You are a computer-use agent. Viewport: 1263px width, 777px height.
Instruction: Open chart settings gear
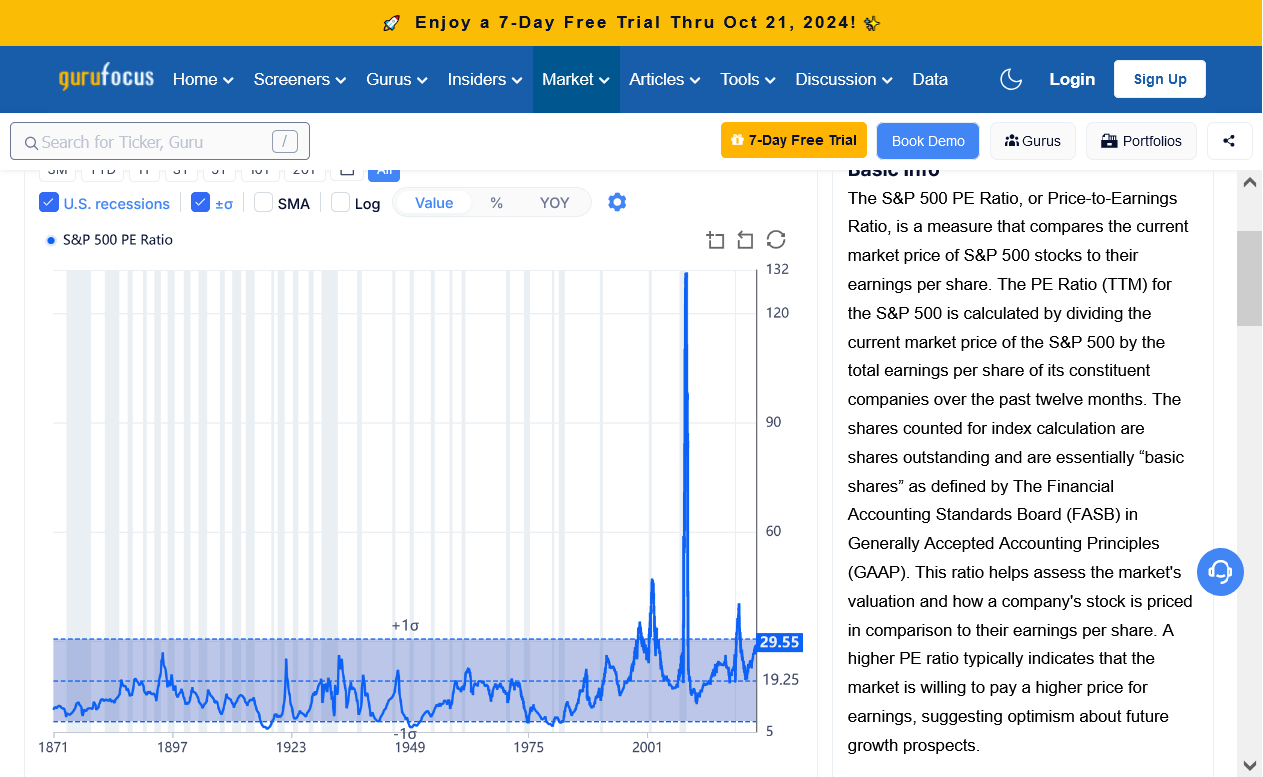[x=617, y=202]
